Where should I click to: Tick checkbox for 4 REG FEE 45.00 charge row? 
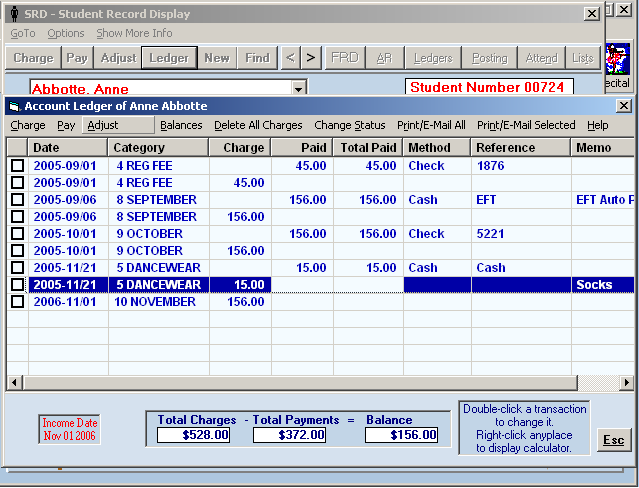pyautogui.click(x=18, y=183)
